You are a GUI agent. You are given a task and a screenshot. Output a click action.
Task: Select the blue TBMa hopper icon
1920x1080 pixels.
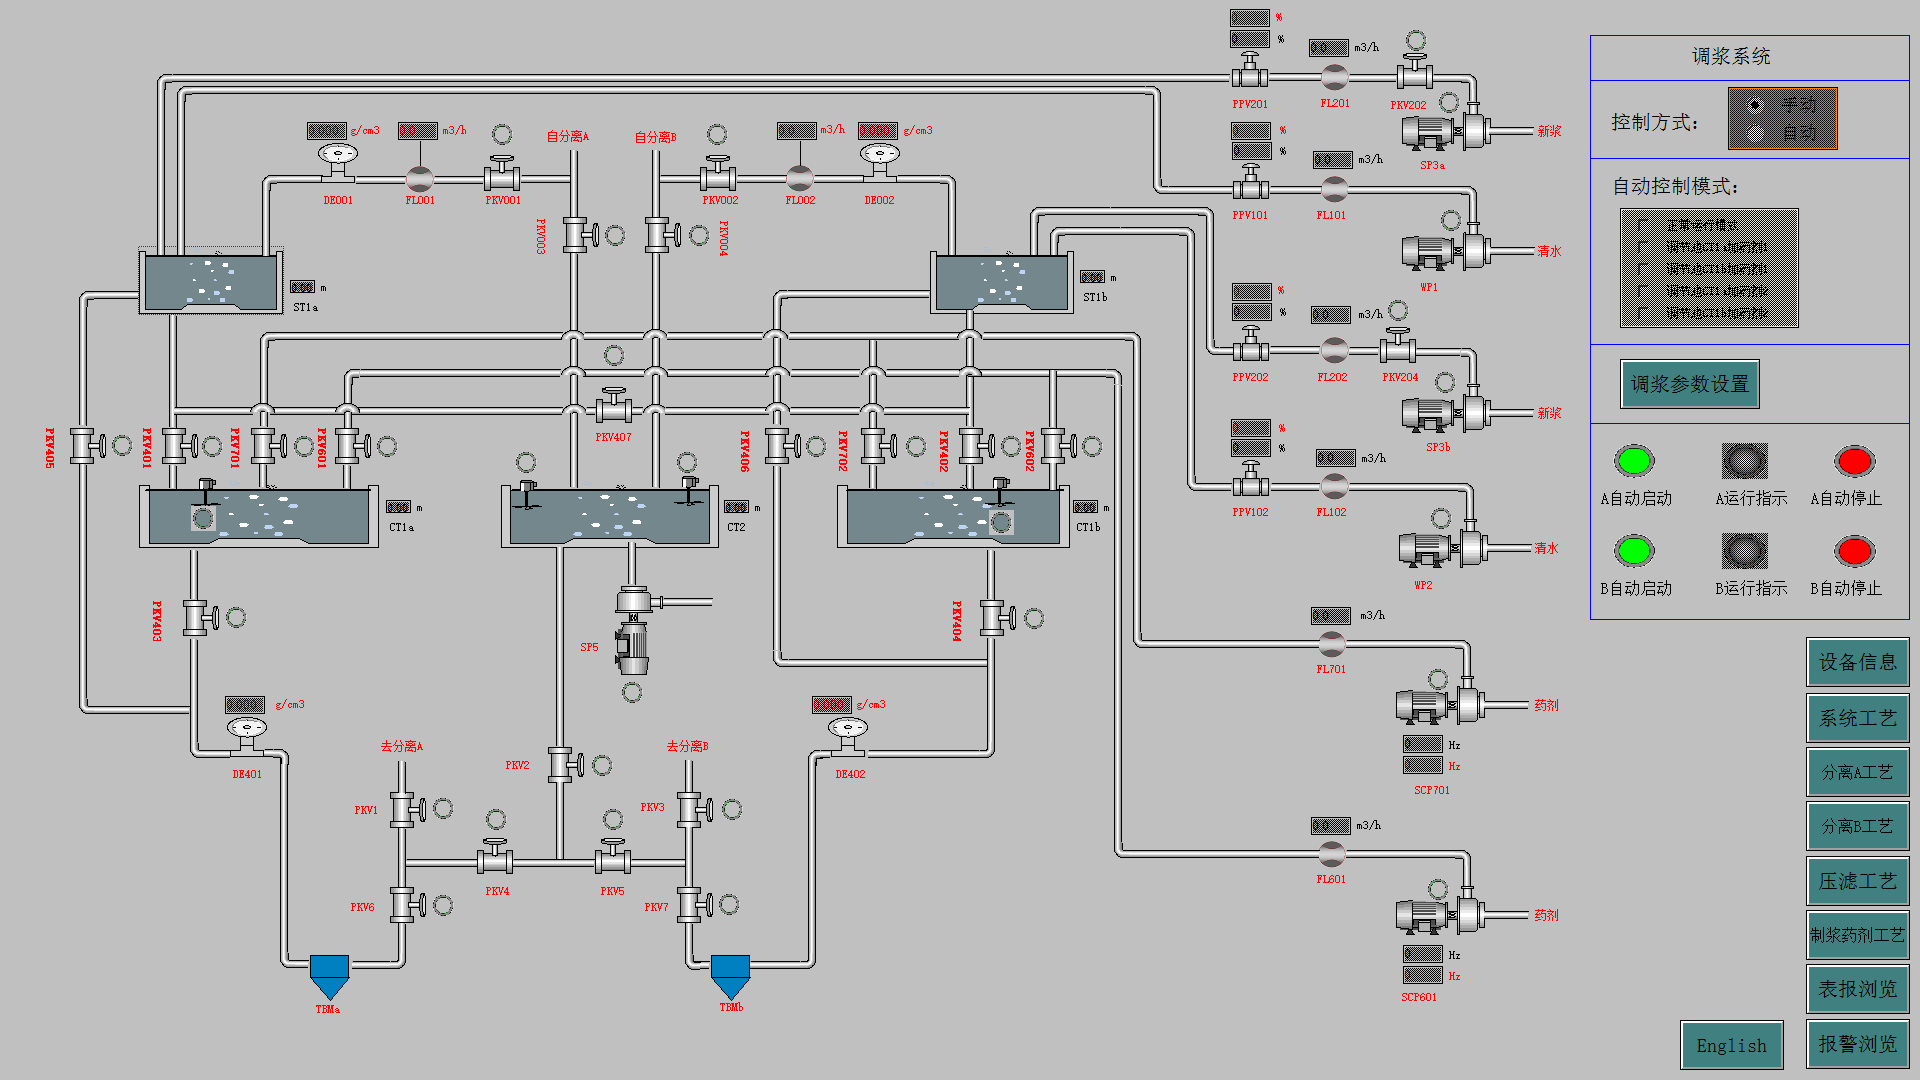(x=327, y=973)
